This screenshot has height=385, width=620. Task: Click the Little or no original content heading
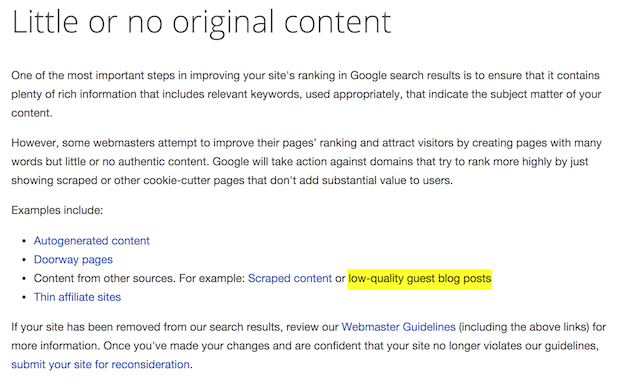(202, 22)
